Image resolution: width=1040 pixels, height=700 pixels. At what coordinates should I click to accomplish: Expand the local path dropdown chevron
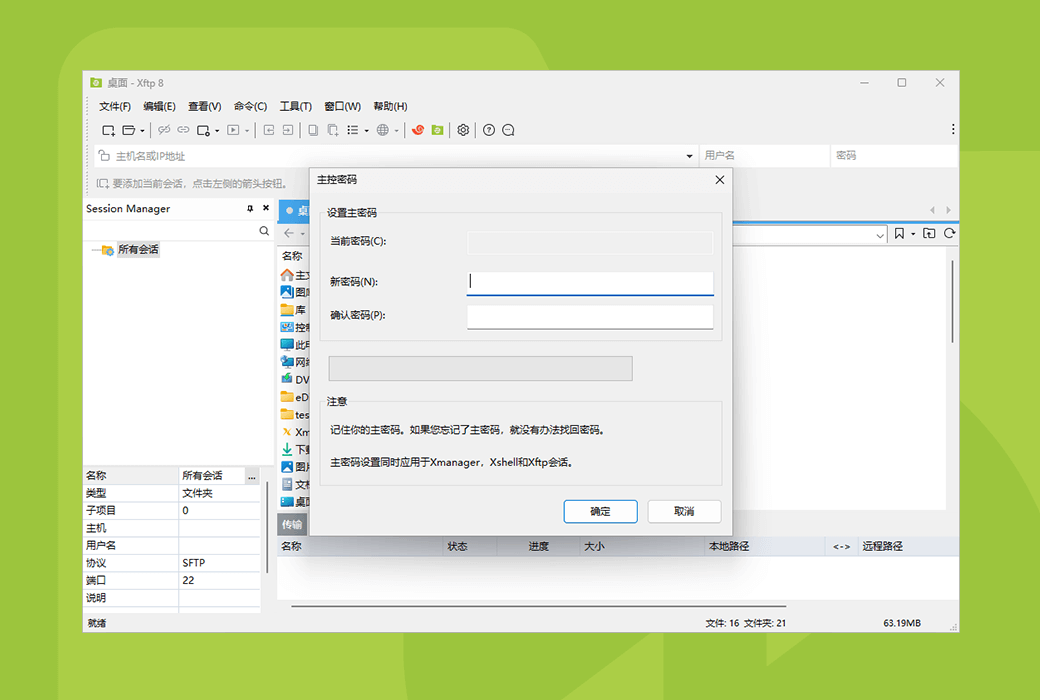(879, 235)
